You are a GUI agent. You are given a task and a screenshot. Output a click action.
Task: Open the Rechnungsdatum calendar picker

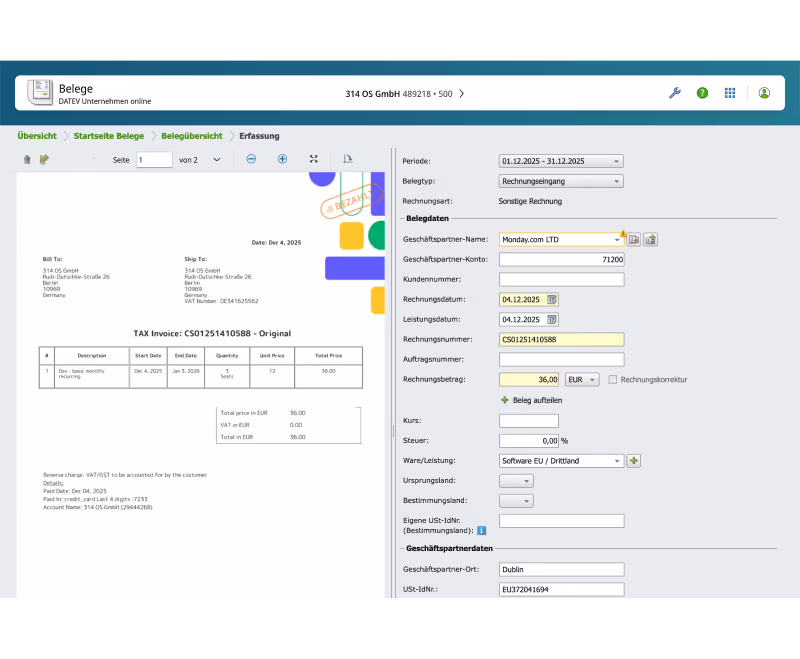pyautogui.click(x=552, y=299)
